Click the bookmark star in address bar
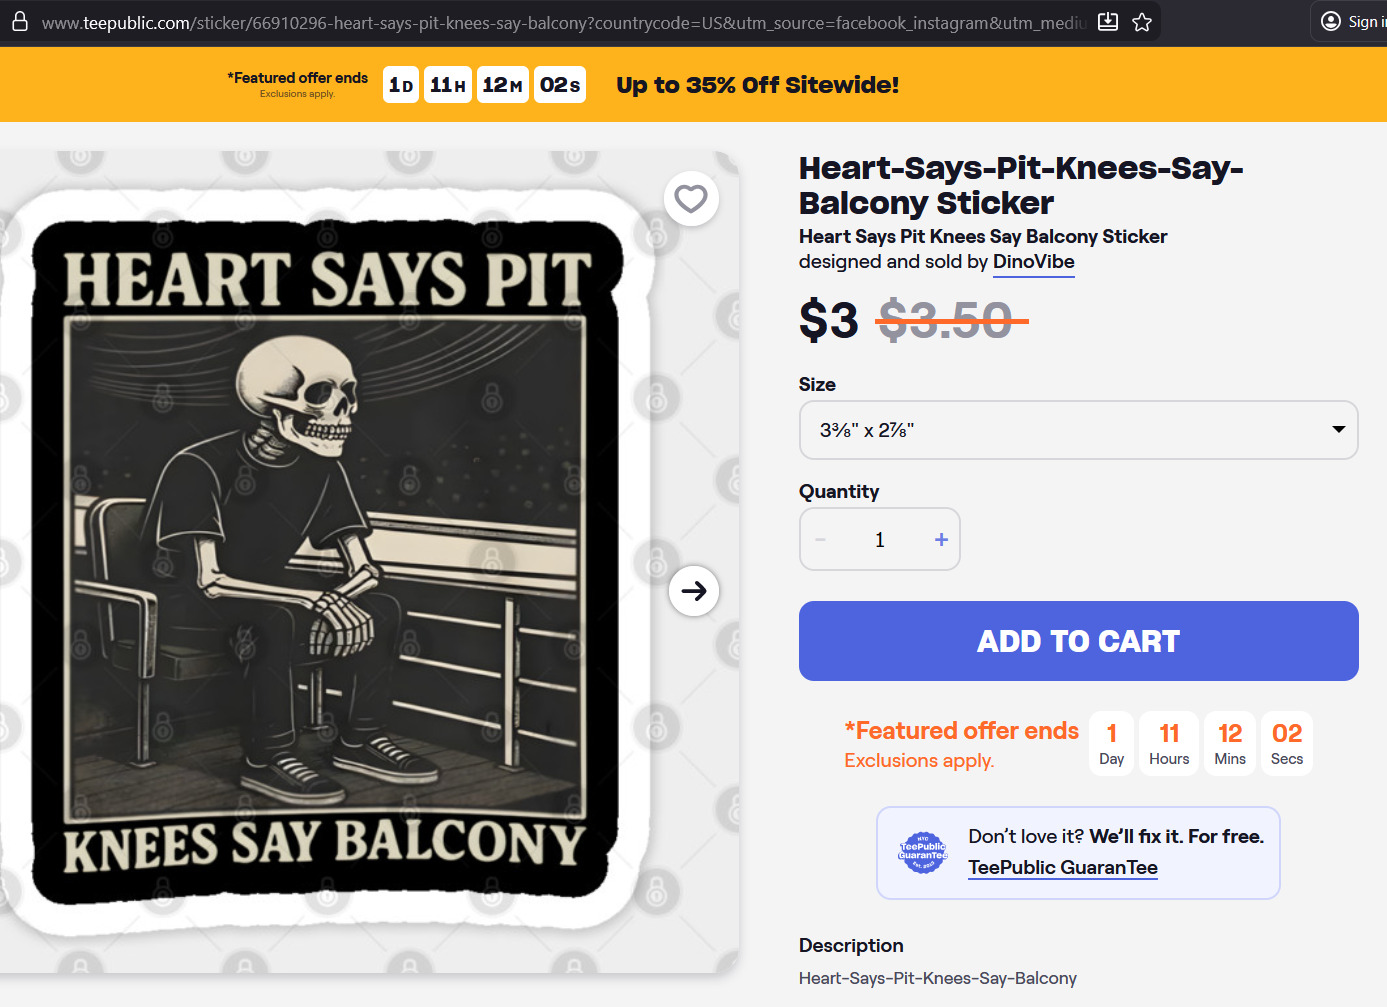The width and height of the screenshot is (1387, 1007). click(x=1142, y=22)
